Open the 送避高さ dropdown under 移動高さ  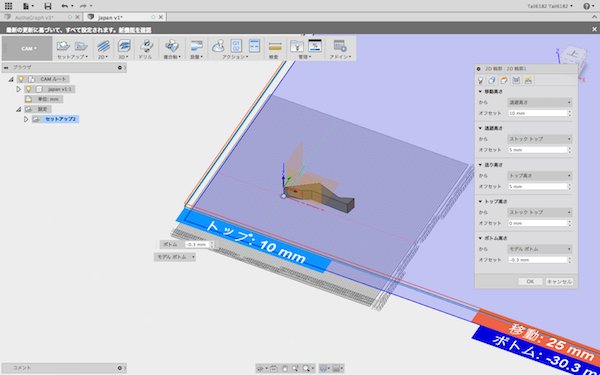(x=540, y=103)
